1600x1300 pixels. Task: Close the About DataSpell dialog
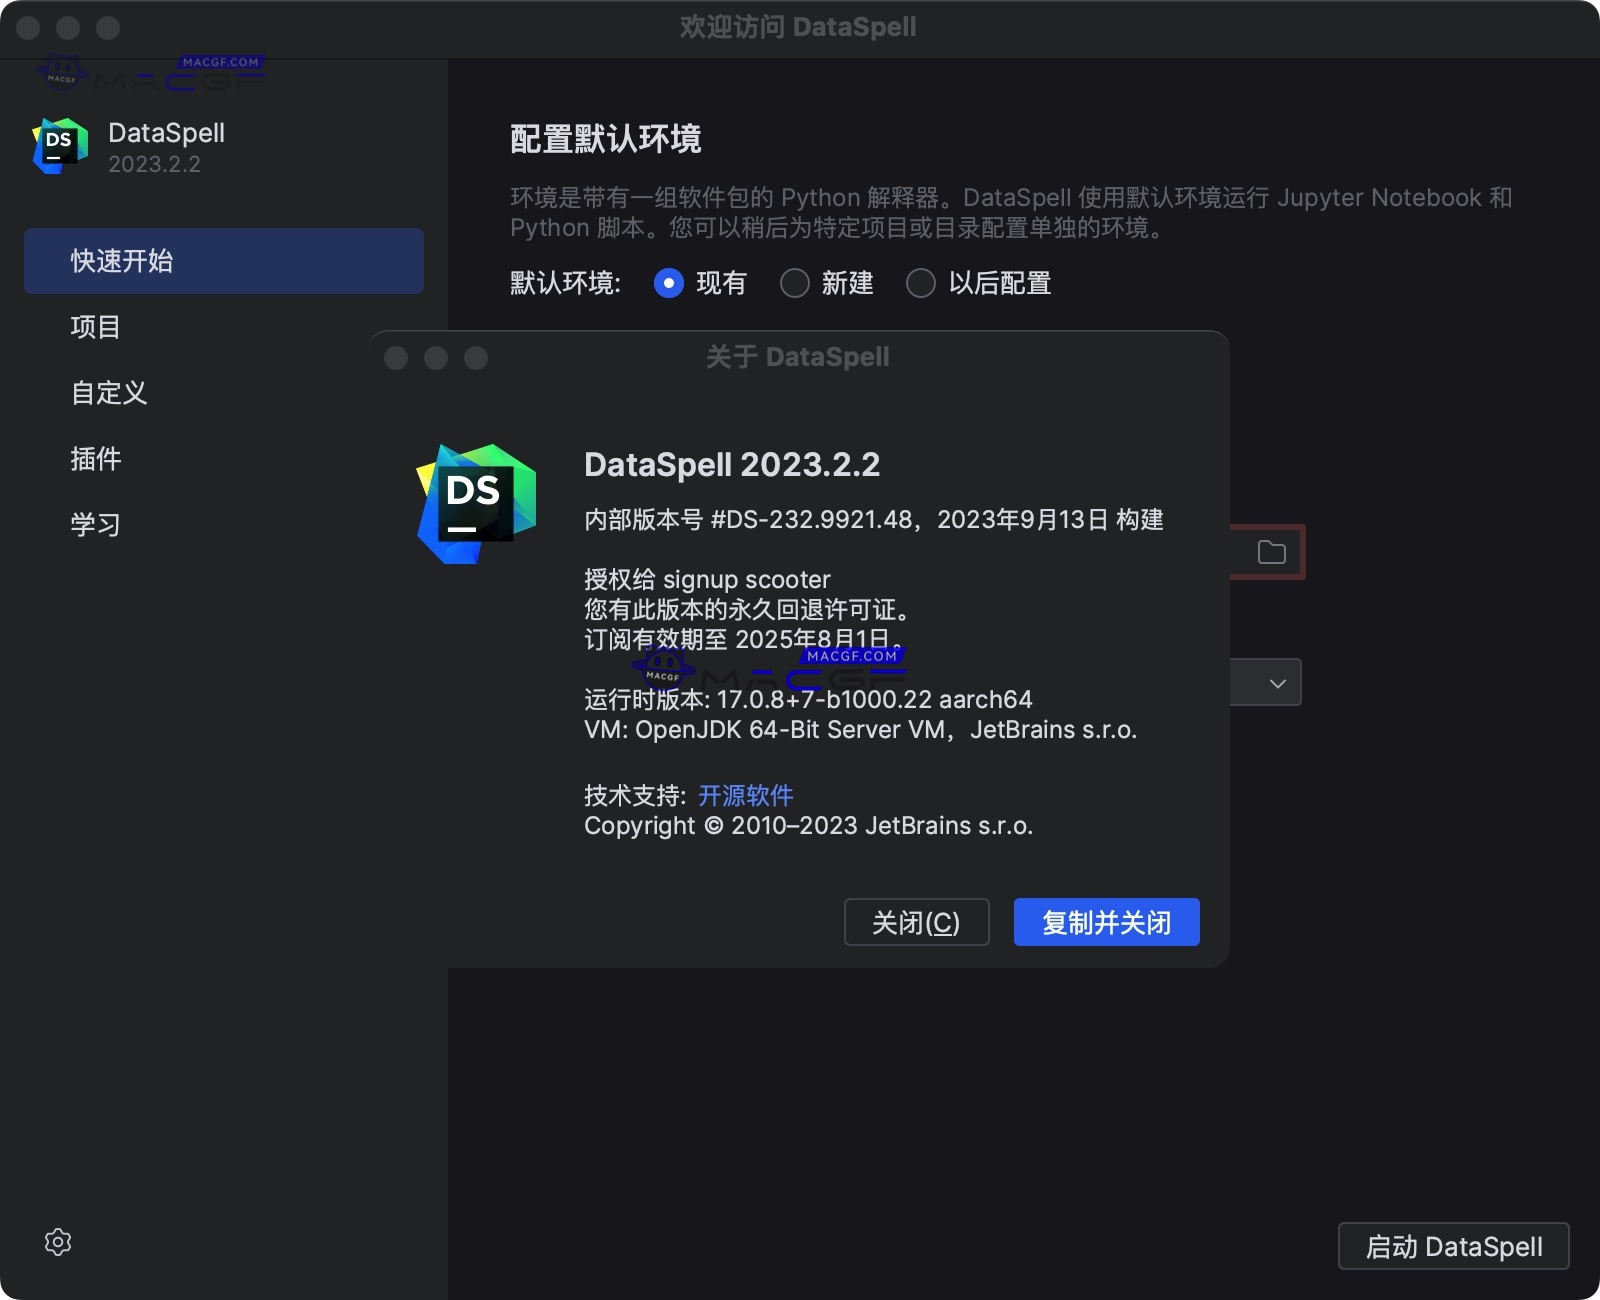point(397,358)
